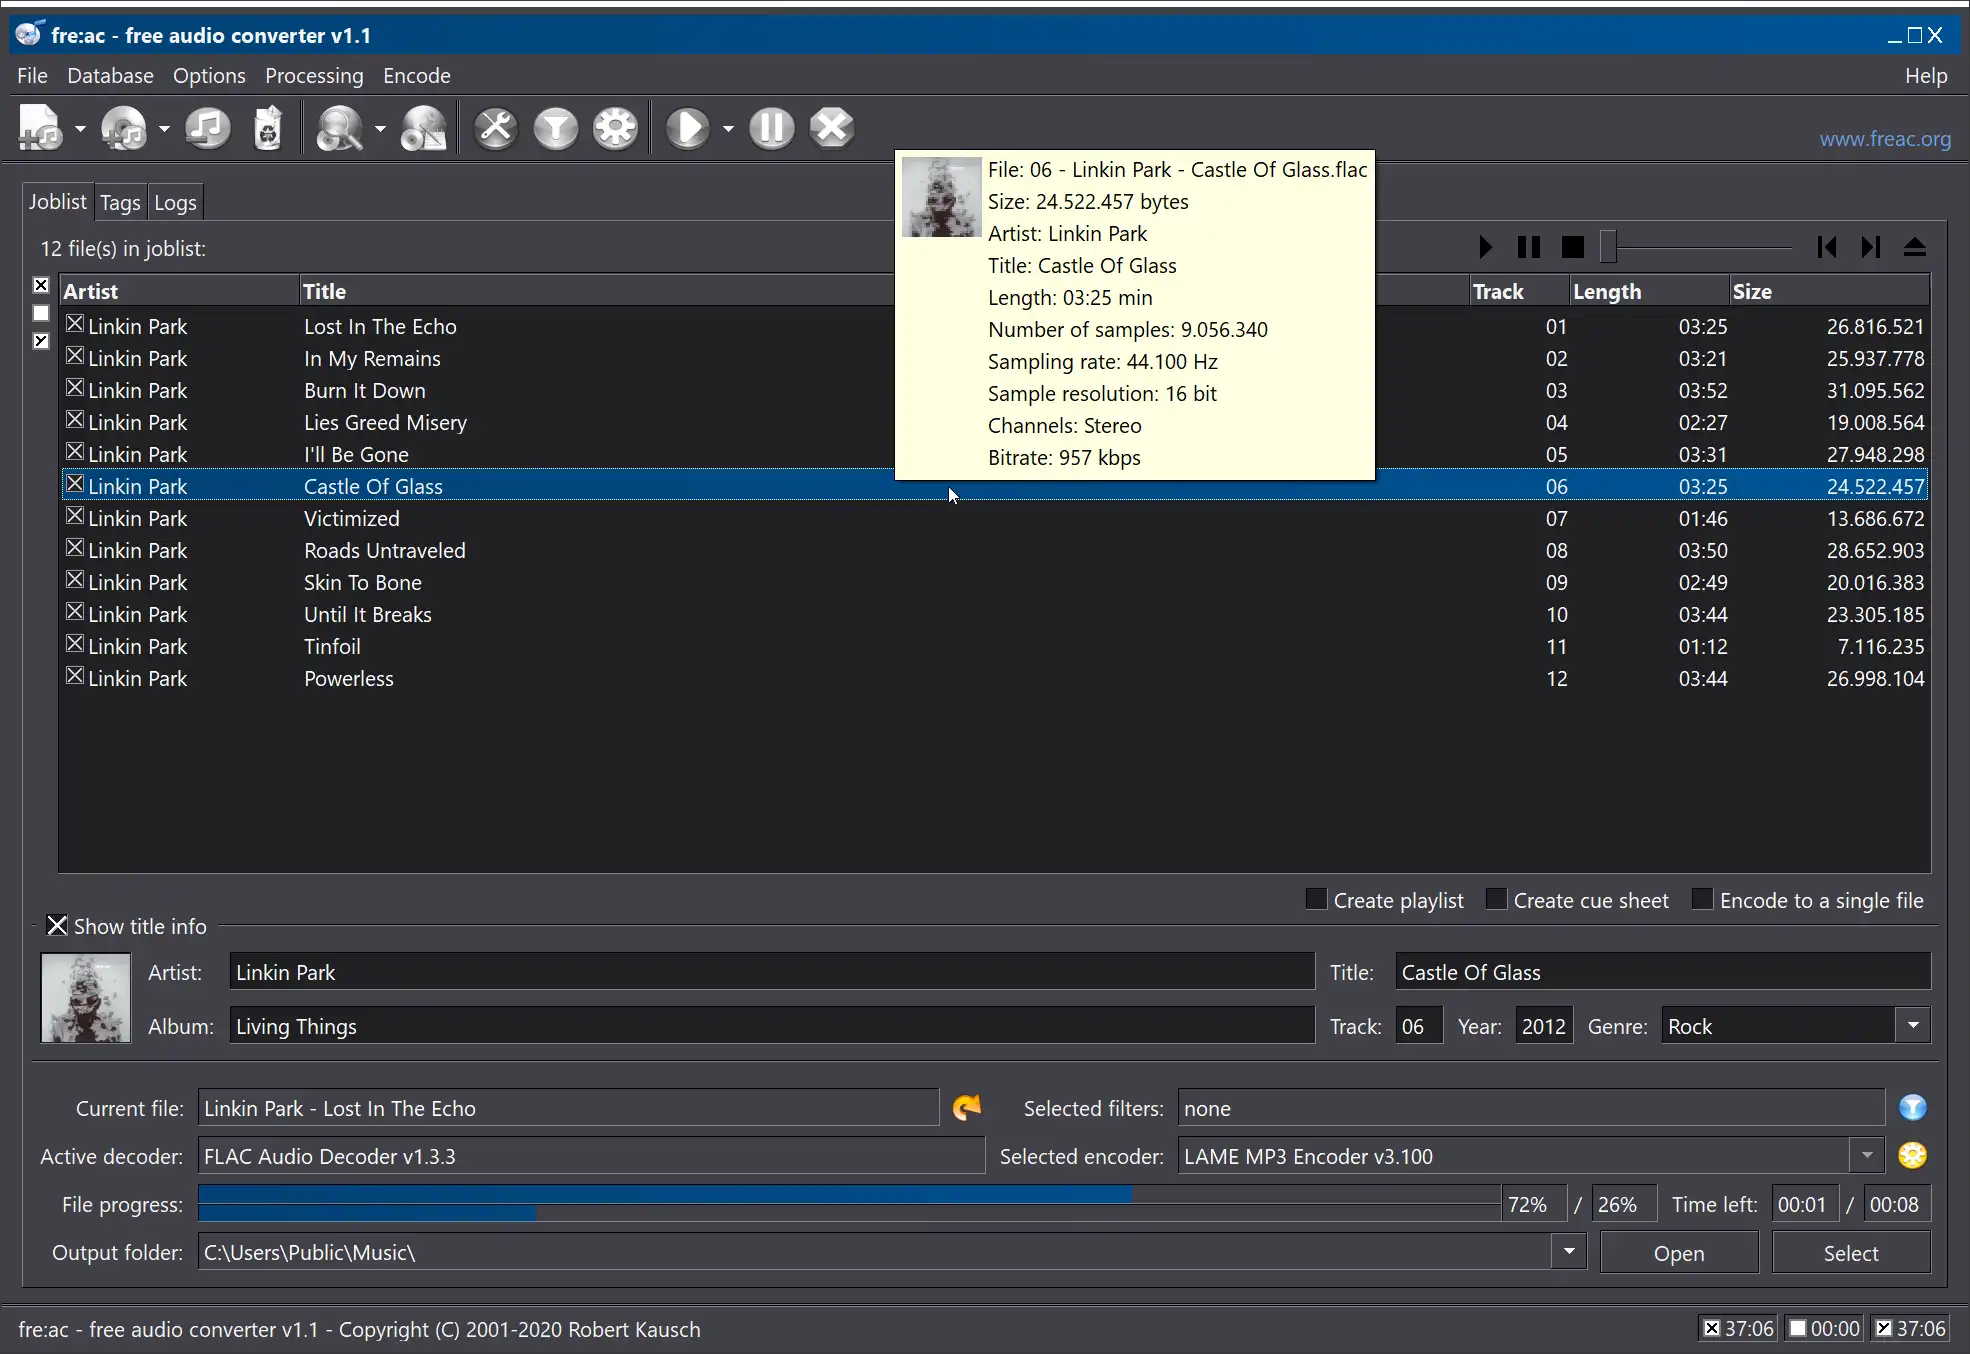Click the skip to end track button
The image size is (1970, 1354).
(1870, 247)
